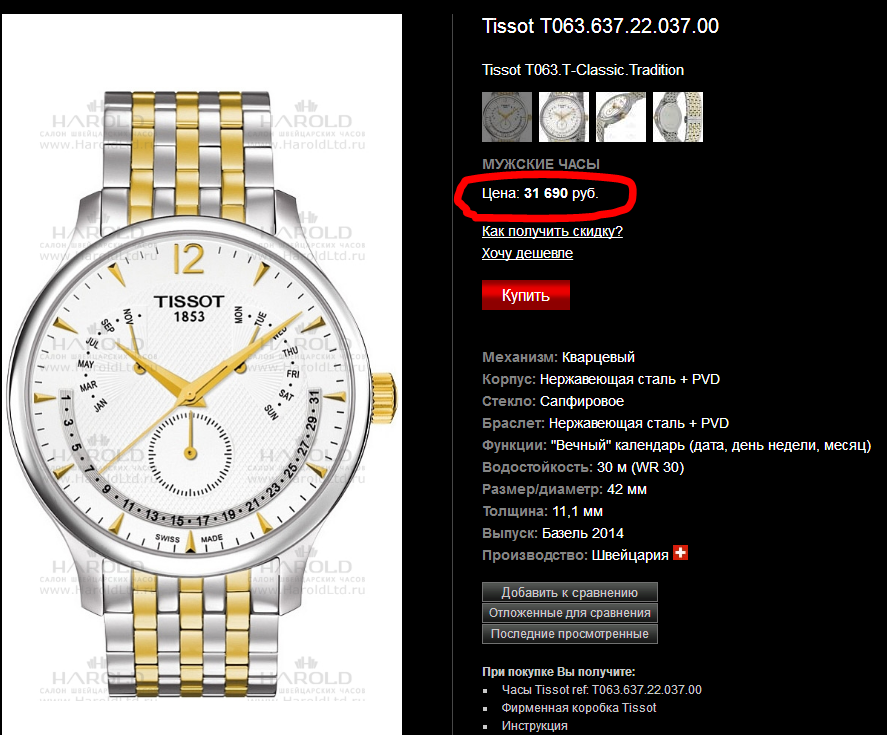Click the 'МУЖСКИЕ ЧАСЫ' category label
This screenshot has height=735, width=887.
[x=541, y=164]
